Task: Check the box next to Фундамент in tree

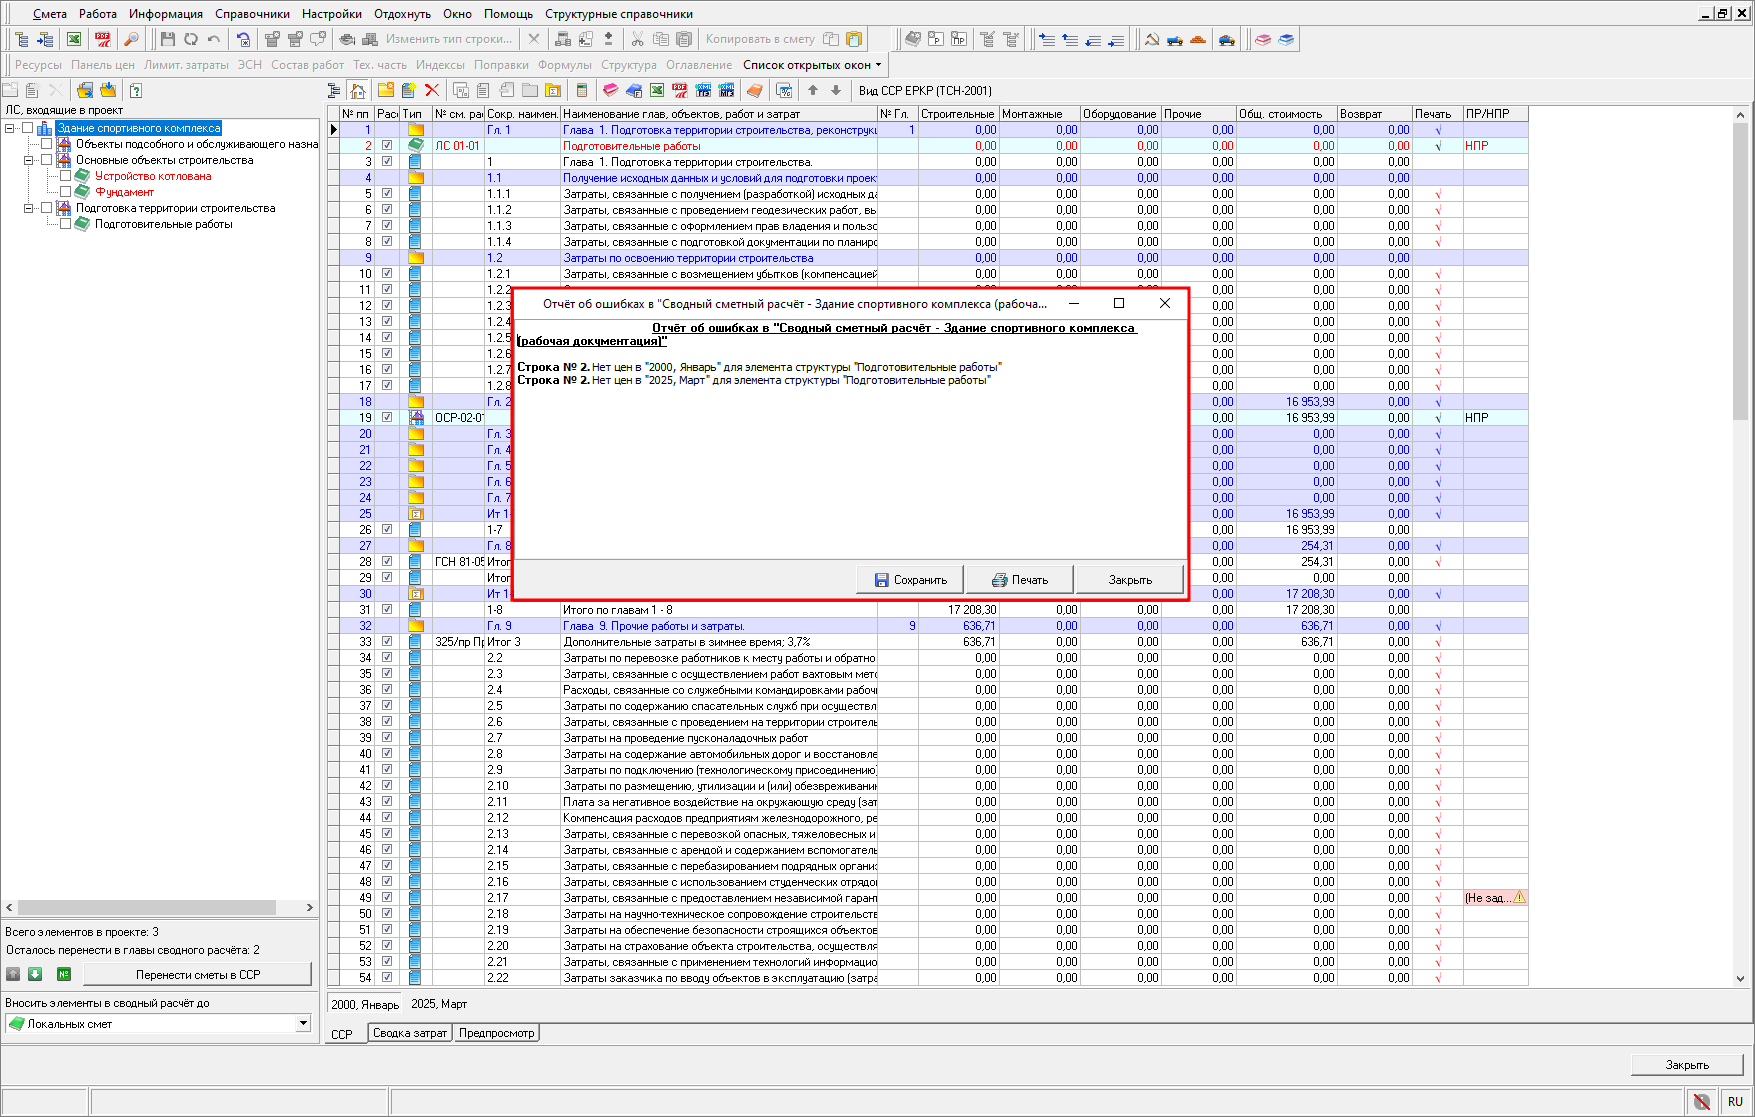Action: click(x=65, y=192)
